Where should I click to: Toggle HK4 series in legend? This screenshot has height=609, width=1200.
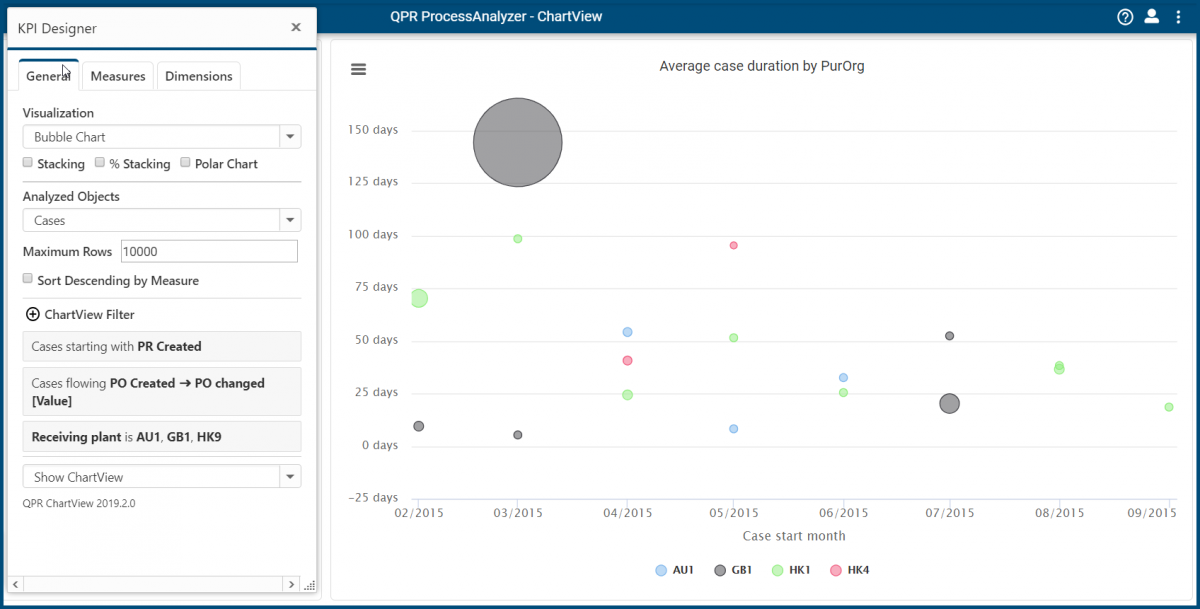point(849,570)
